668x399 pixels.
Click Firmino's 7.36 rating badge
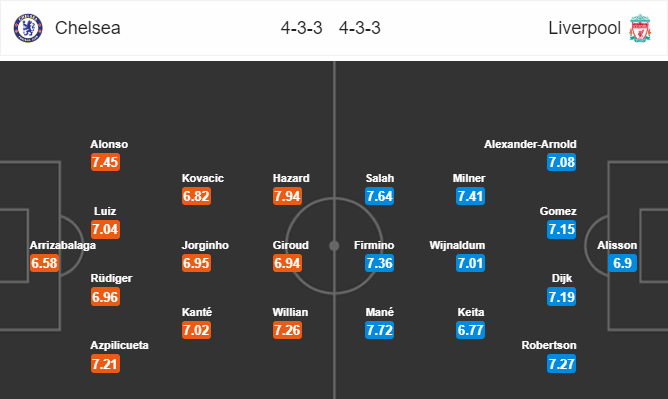pos(380,263)
